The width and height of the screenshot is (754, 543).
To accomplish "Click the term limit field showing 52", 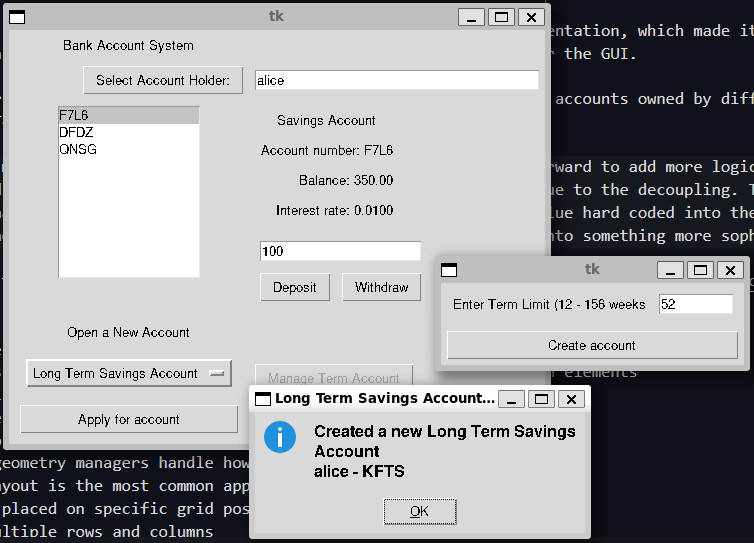I will point(695,304).
